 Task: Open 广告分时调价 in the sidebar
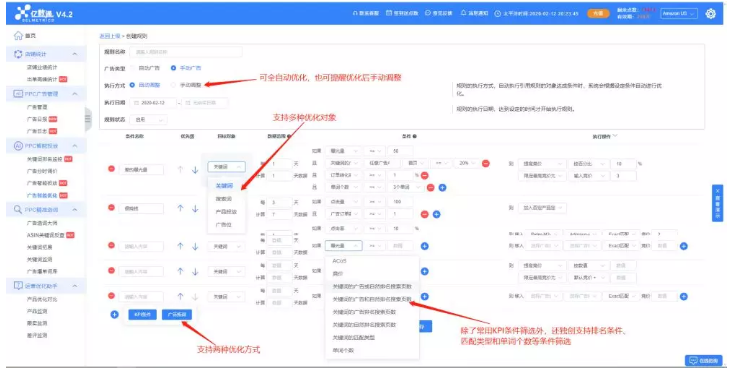tap(42, 171)
